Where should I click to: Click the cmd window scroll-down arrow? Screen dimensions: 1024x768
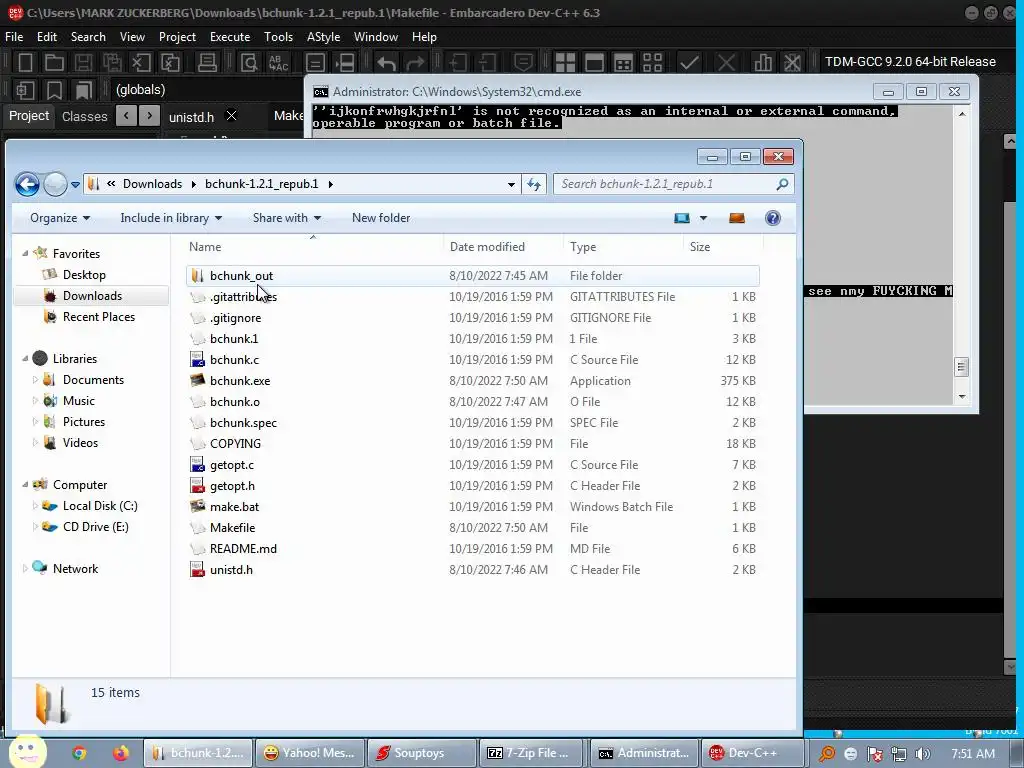961,396
